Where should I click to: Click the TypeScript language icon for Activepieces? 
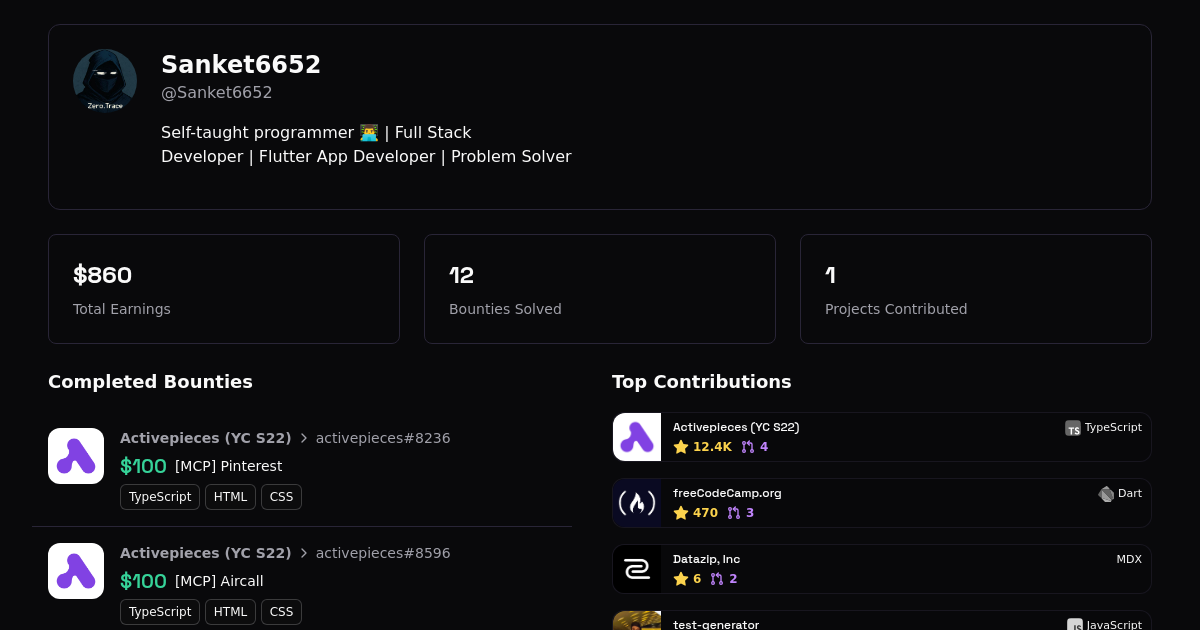click(x=1073, y=428)
